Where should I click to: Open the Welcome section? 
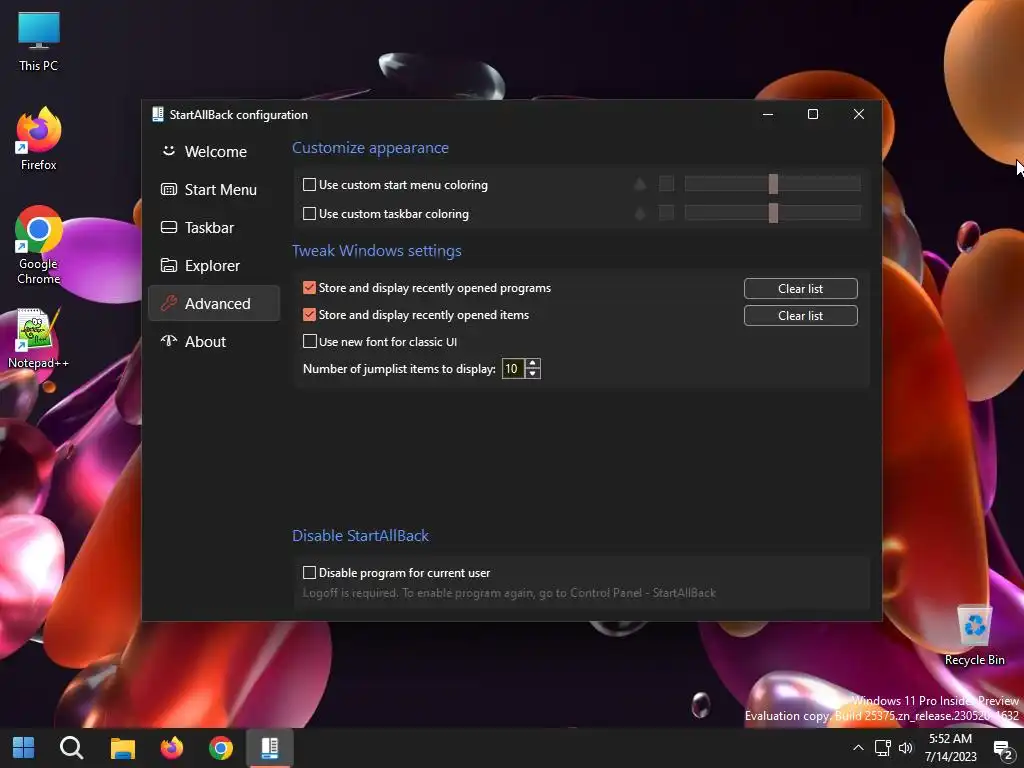coord(214,152)
